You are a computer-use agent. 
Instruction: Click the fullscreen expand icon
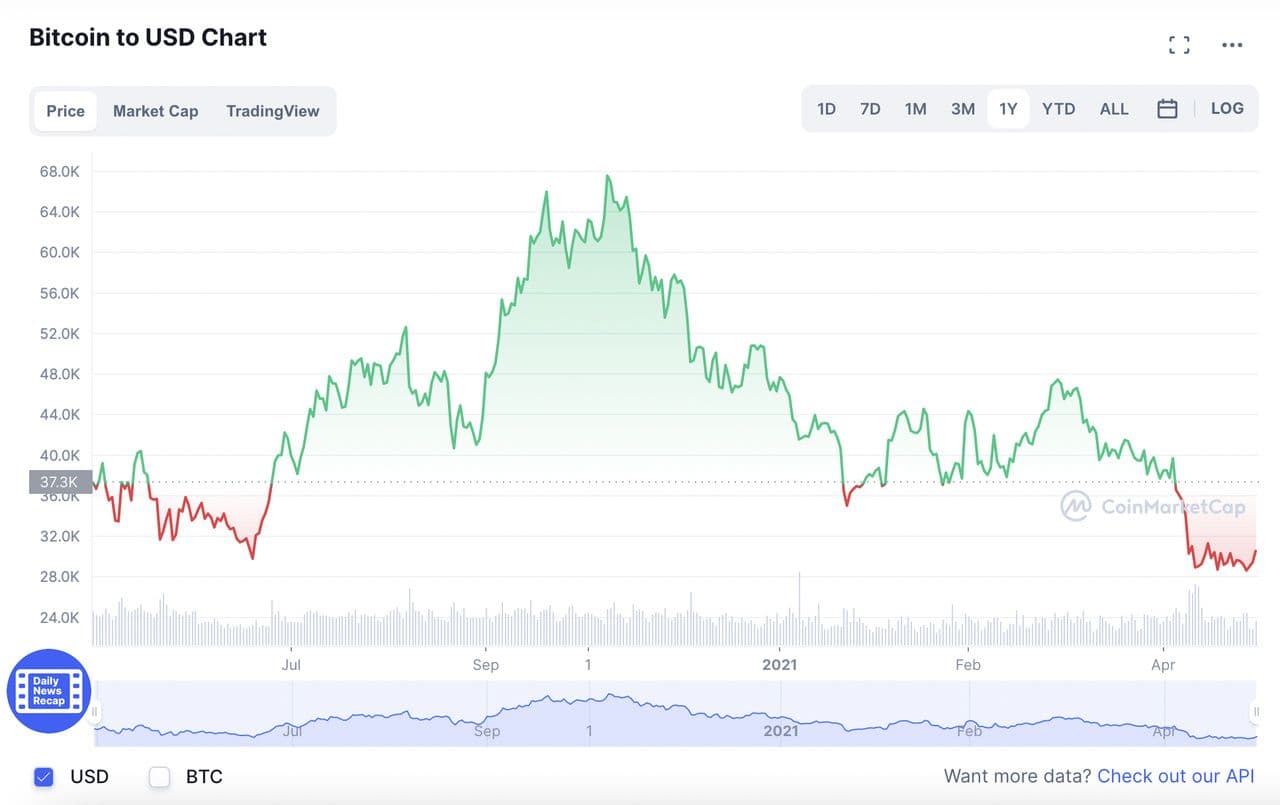[x=1179, y=45]
